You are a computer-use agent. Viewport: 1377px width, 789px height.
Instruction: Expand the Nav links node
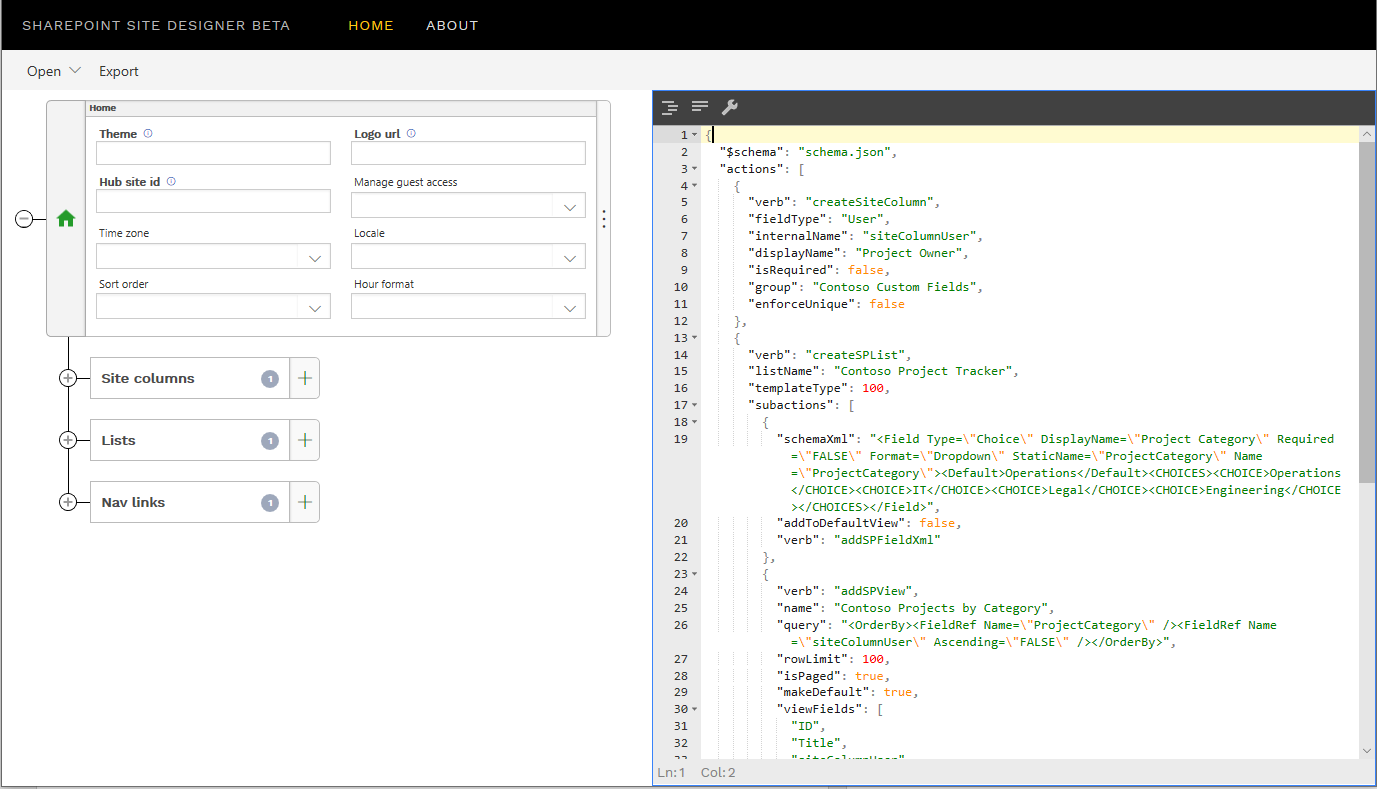(x=68, y=502)
